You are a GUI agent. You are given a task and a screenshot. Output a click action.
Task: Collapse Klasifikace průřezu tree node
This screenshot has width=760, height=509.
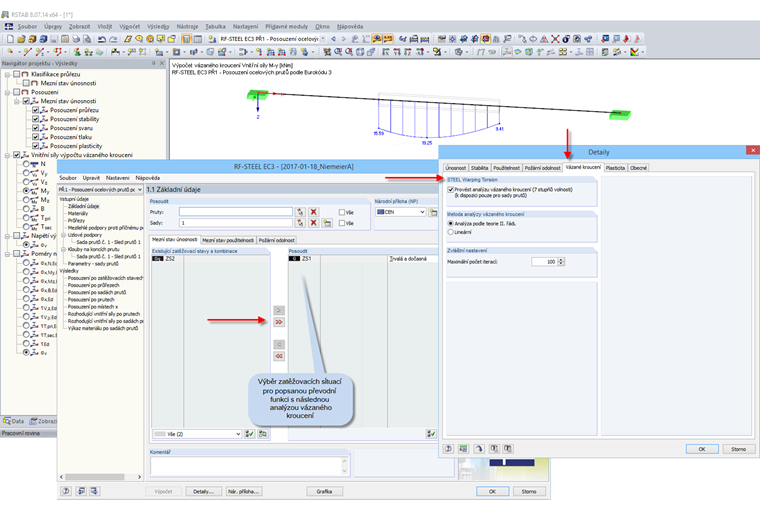tap(7, 75)
